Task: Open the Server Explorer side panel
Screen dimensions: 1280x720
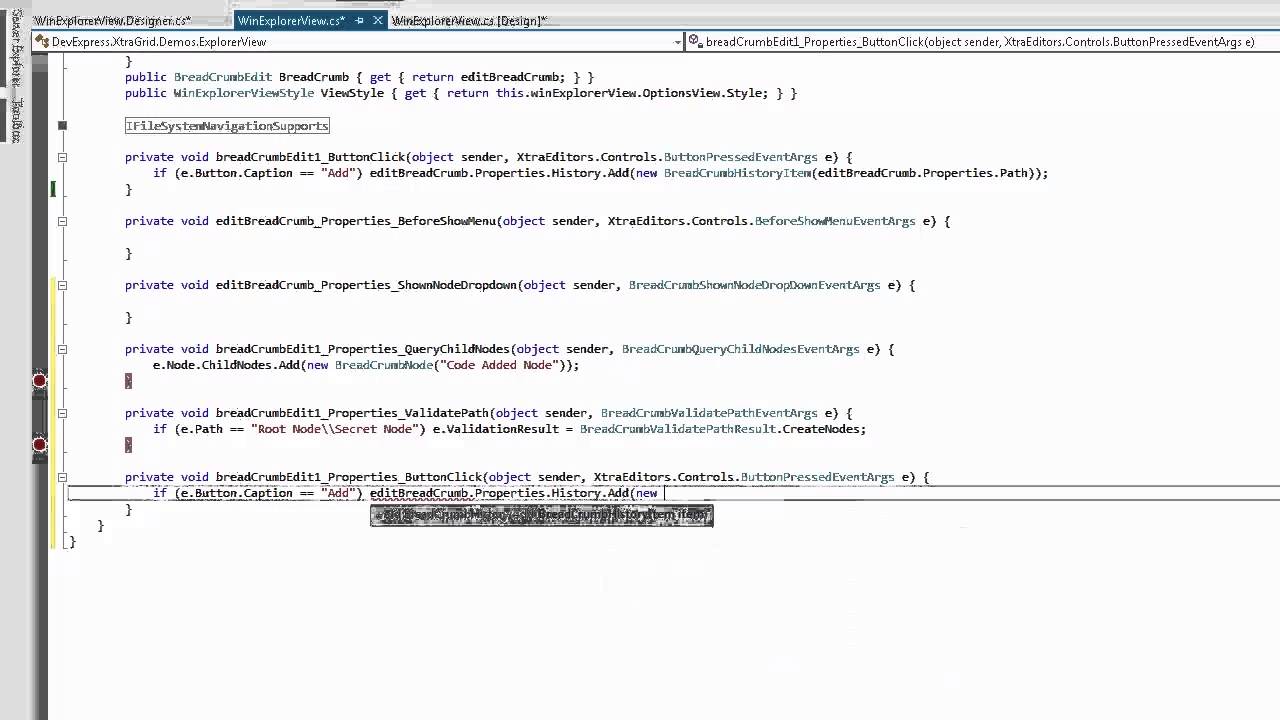Action: (16, 48)
